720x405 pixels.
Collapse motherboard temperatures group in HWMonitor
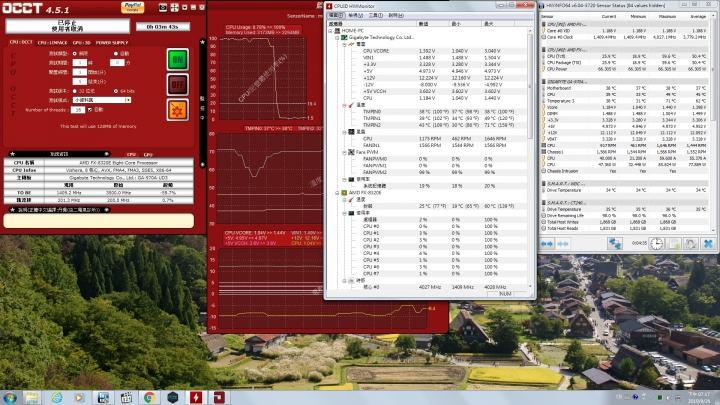(344, 105)
